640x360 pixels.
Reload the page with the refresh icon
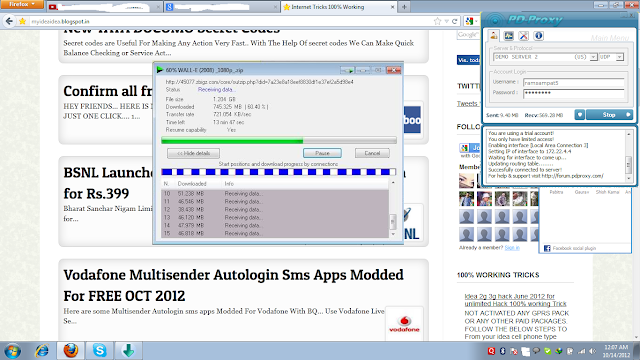(455, 21)
